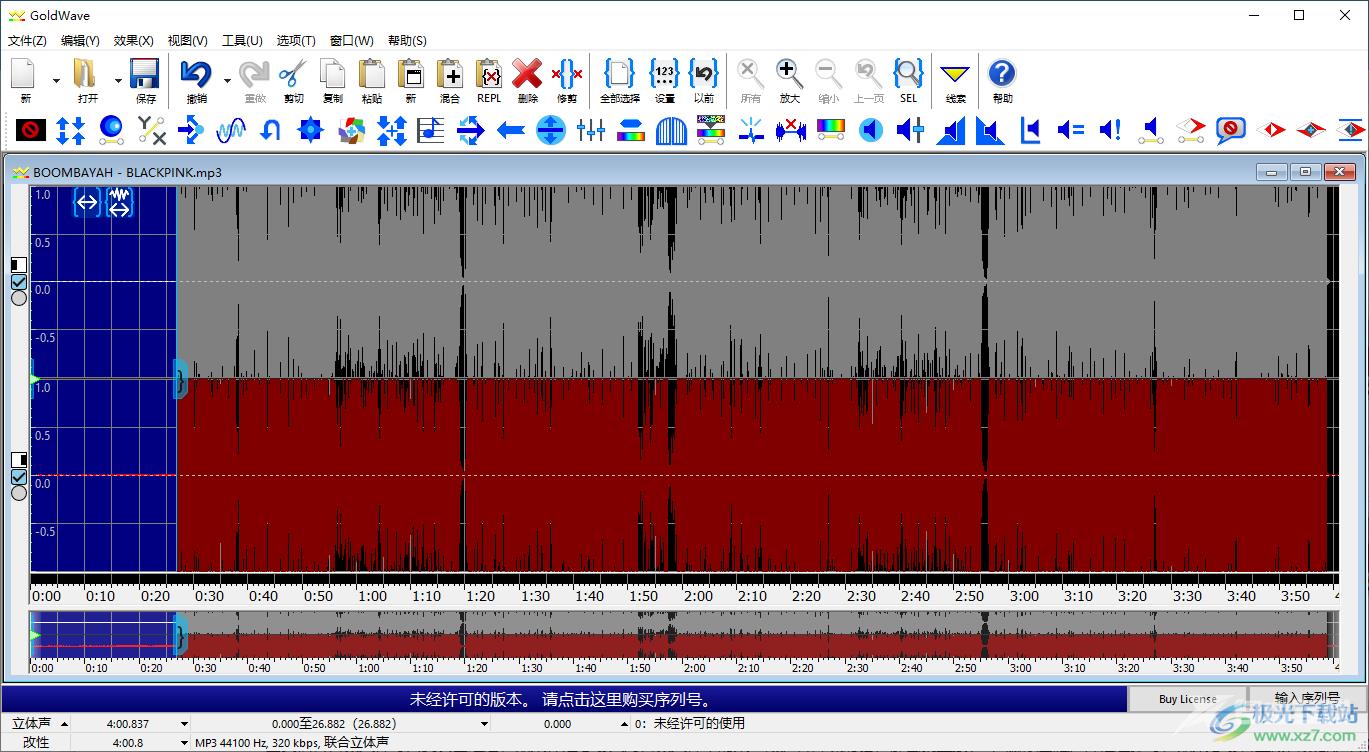The image size is (1369, 752).
Task: Select the right channel circle radio button
Action: (19, 492)
